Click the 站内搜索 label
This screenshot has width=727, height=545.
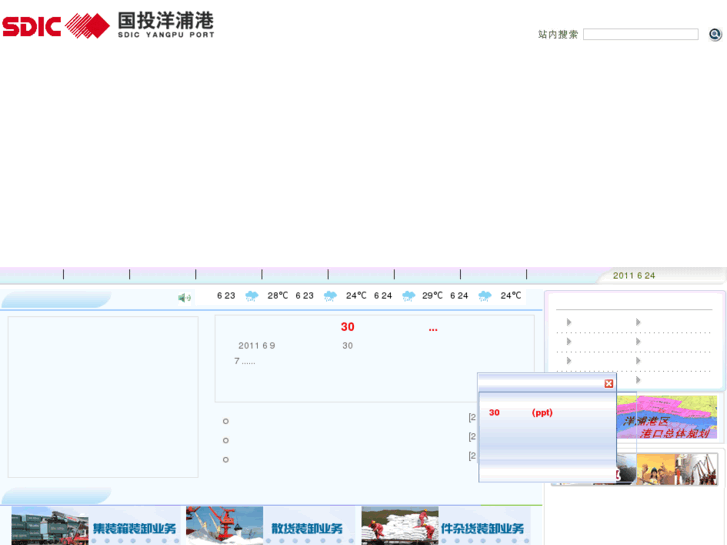558,34
